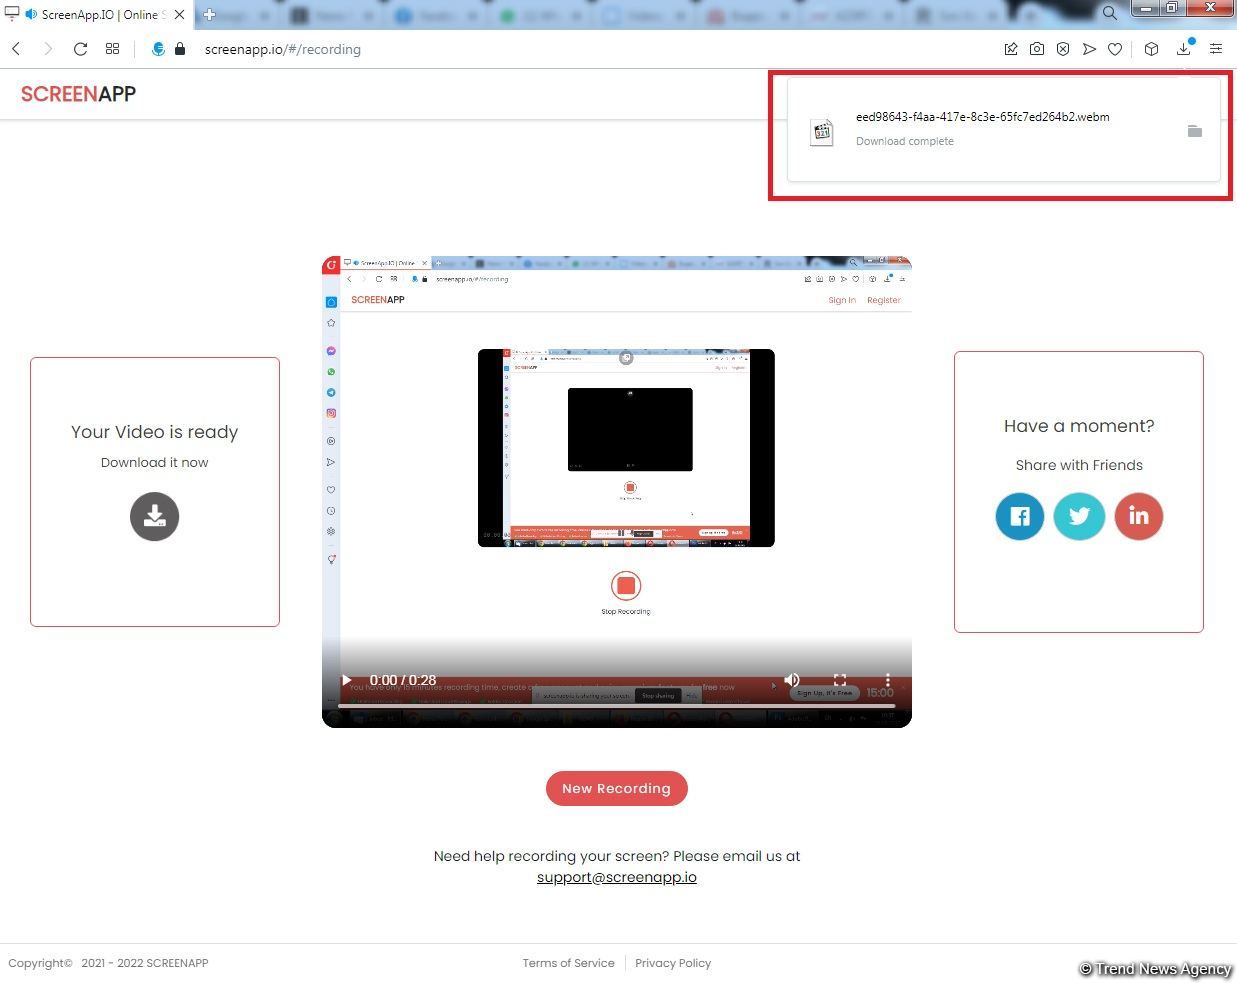Open the Easy Setup sliders icon
The image size is (1237, 983).
pyautogui.click(x=1216, y=49)
